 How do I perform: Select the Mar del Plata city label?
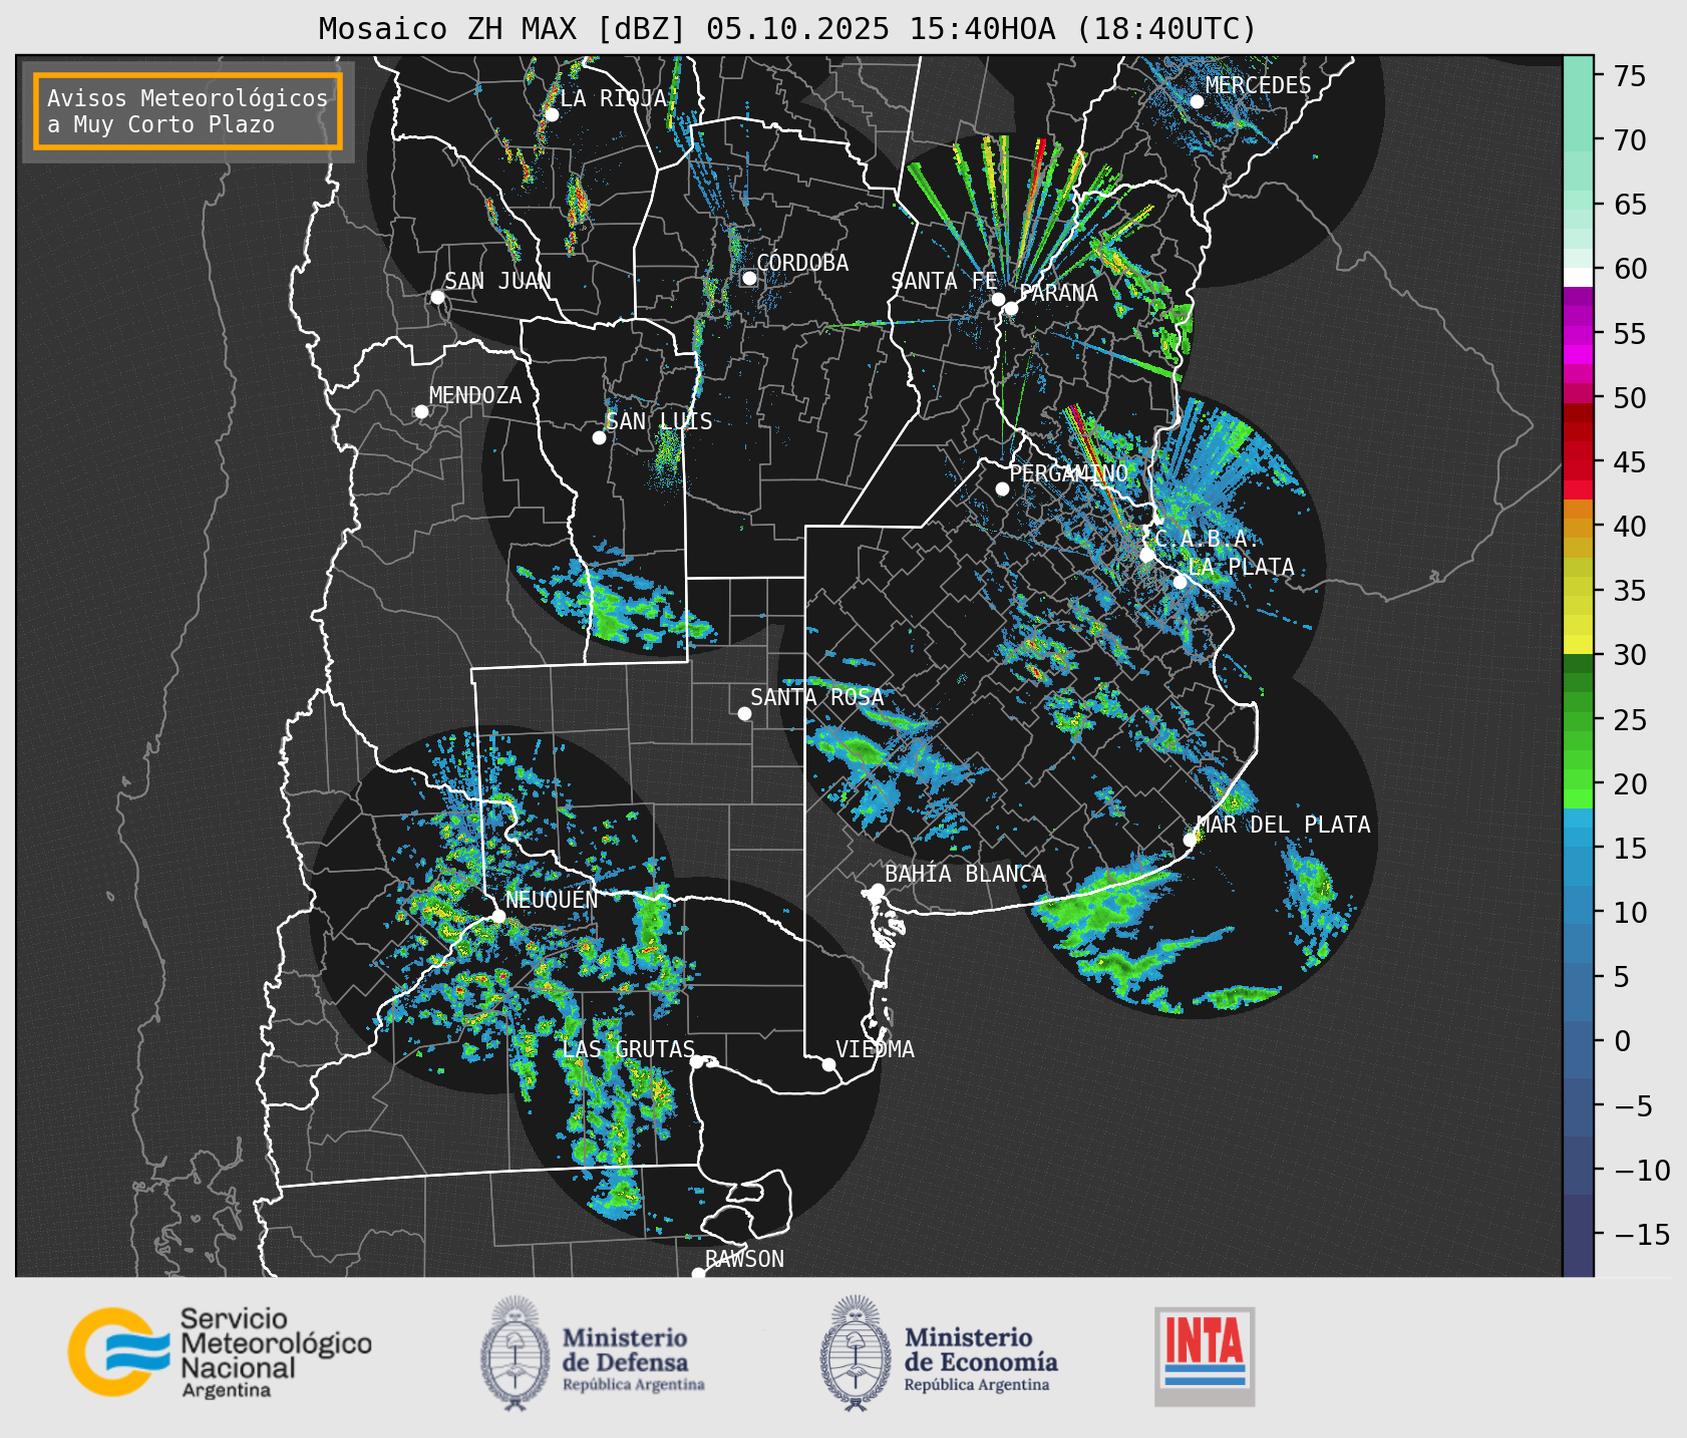pyautogui.click(x=1284, y=824)
